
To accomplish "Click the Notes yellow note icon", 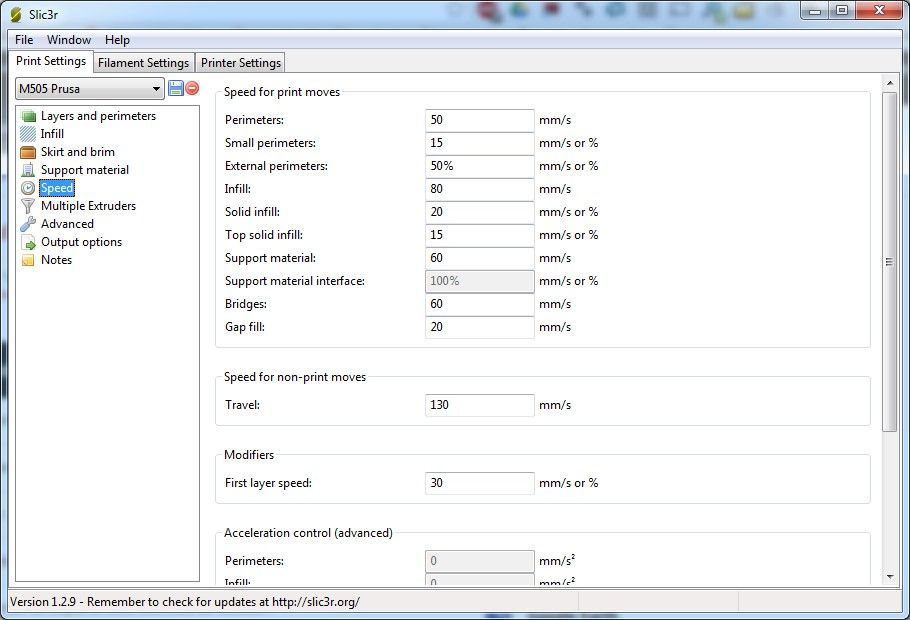I will 28,260.
